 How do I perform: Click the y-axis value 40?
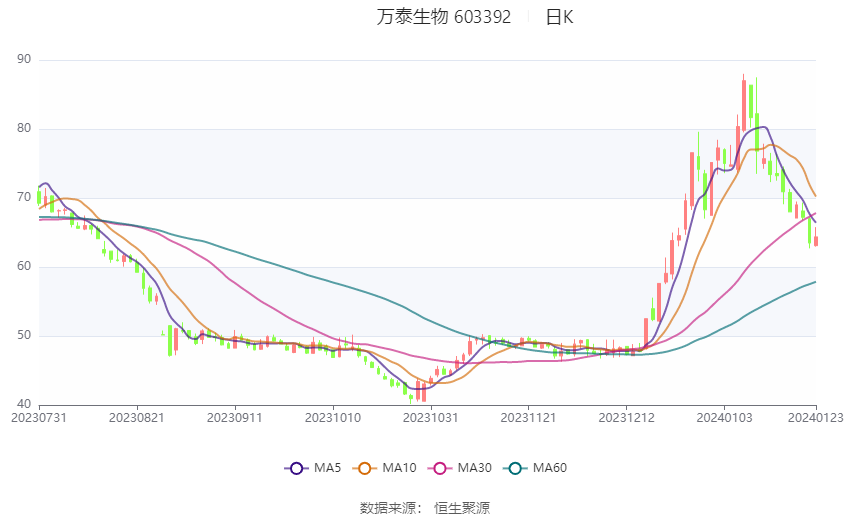(24, 404)
